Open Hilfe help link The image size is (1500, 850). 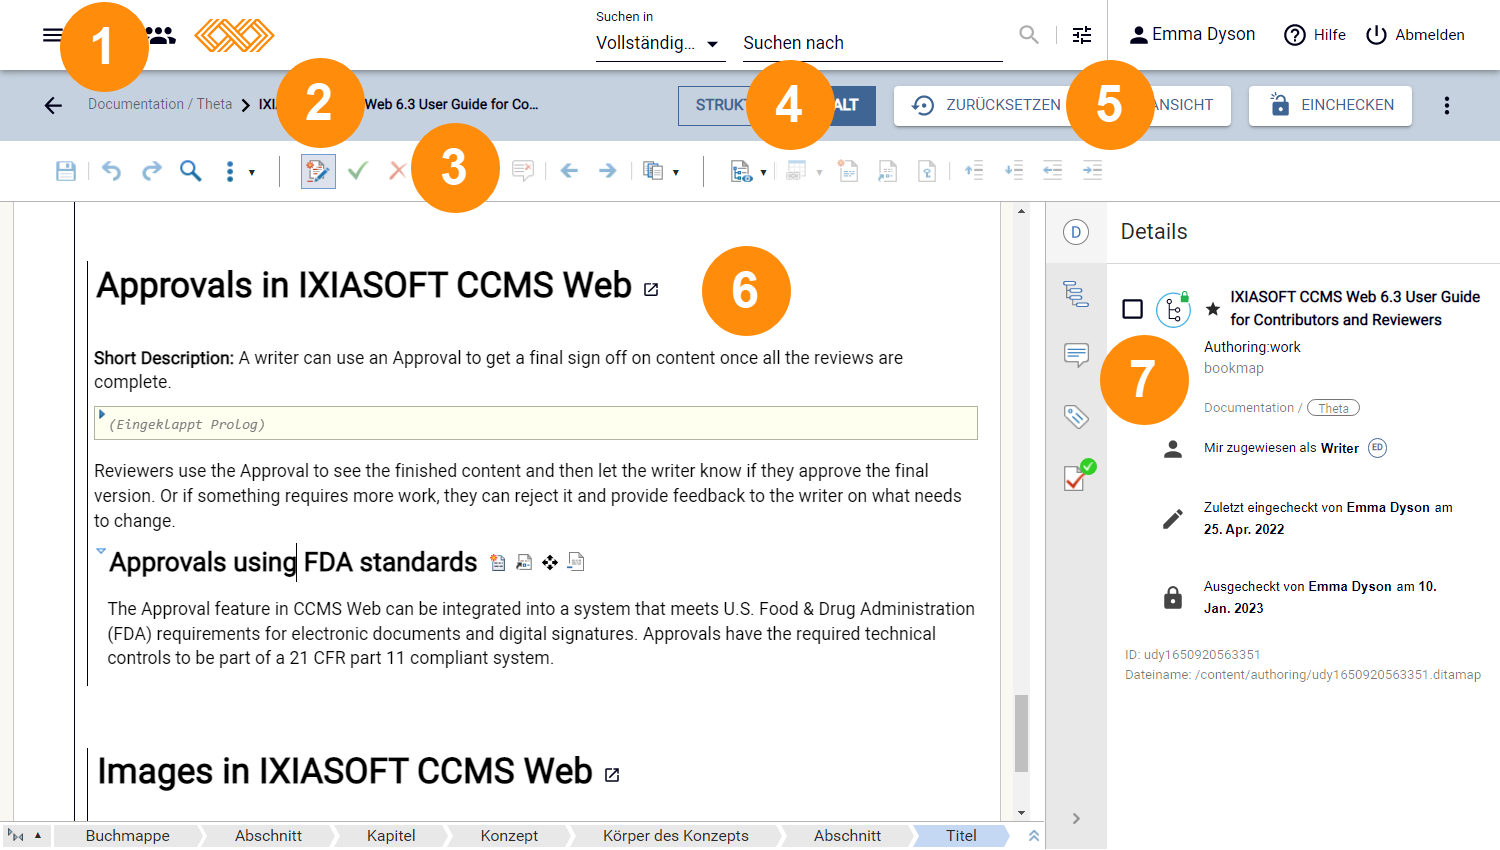(1315, 35)
